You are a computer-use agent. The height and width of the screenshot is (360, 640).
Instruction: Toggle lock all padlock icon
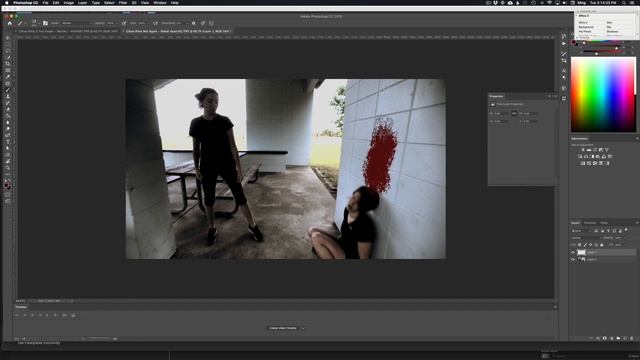click(x=602, y=244)
